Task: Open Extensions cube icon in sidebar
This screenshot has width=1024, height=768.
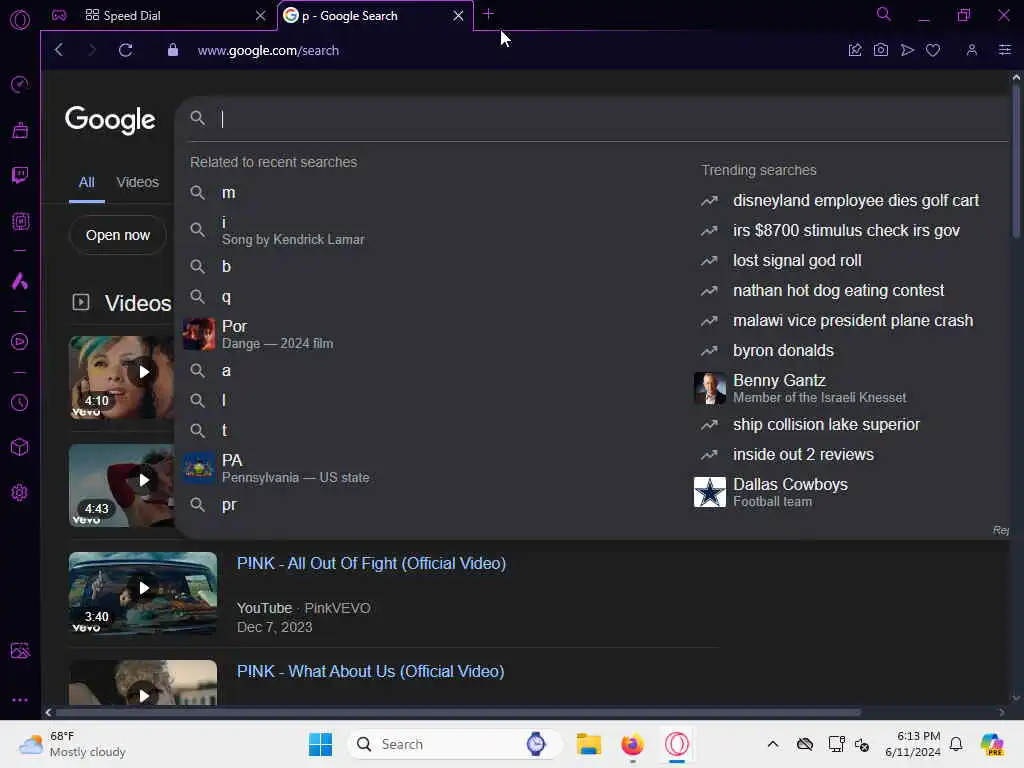Action: (20, 447)
